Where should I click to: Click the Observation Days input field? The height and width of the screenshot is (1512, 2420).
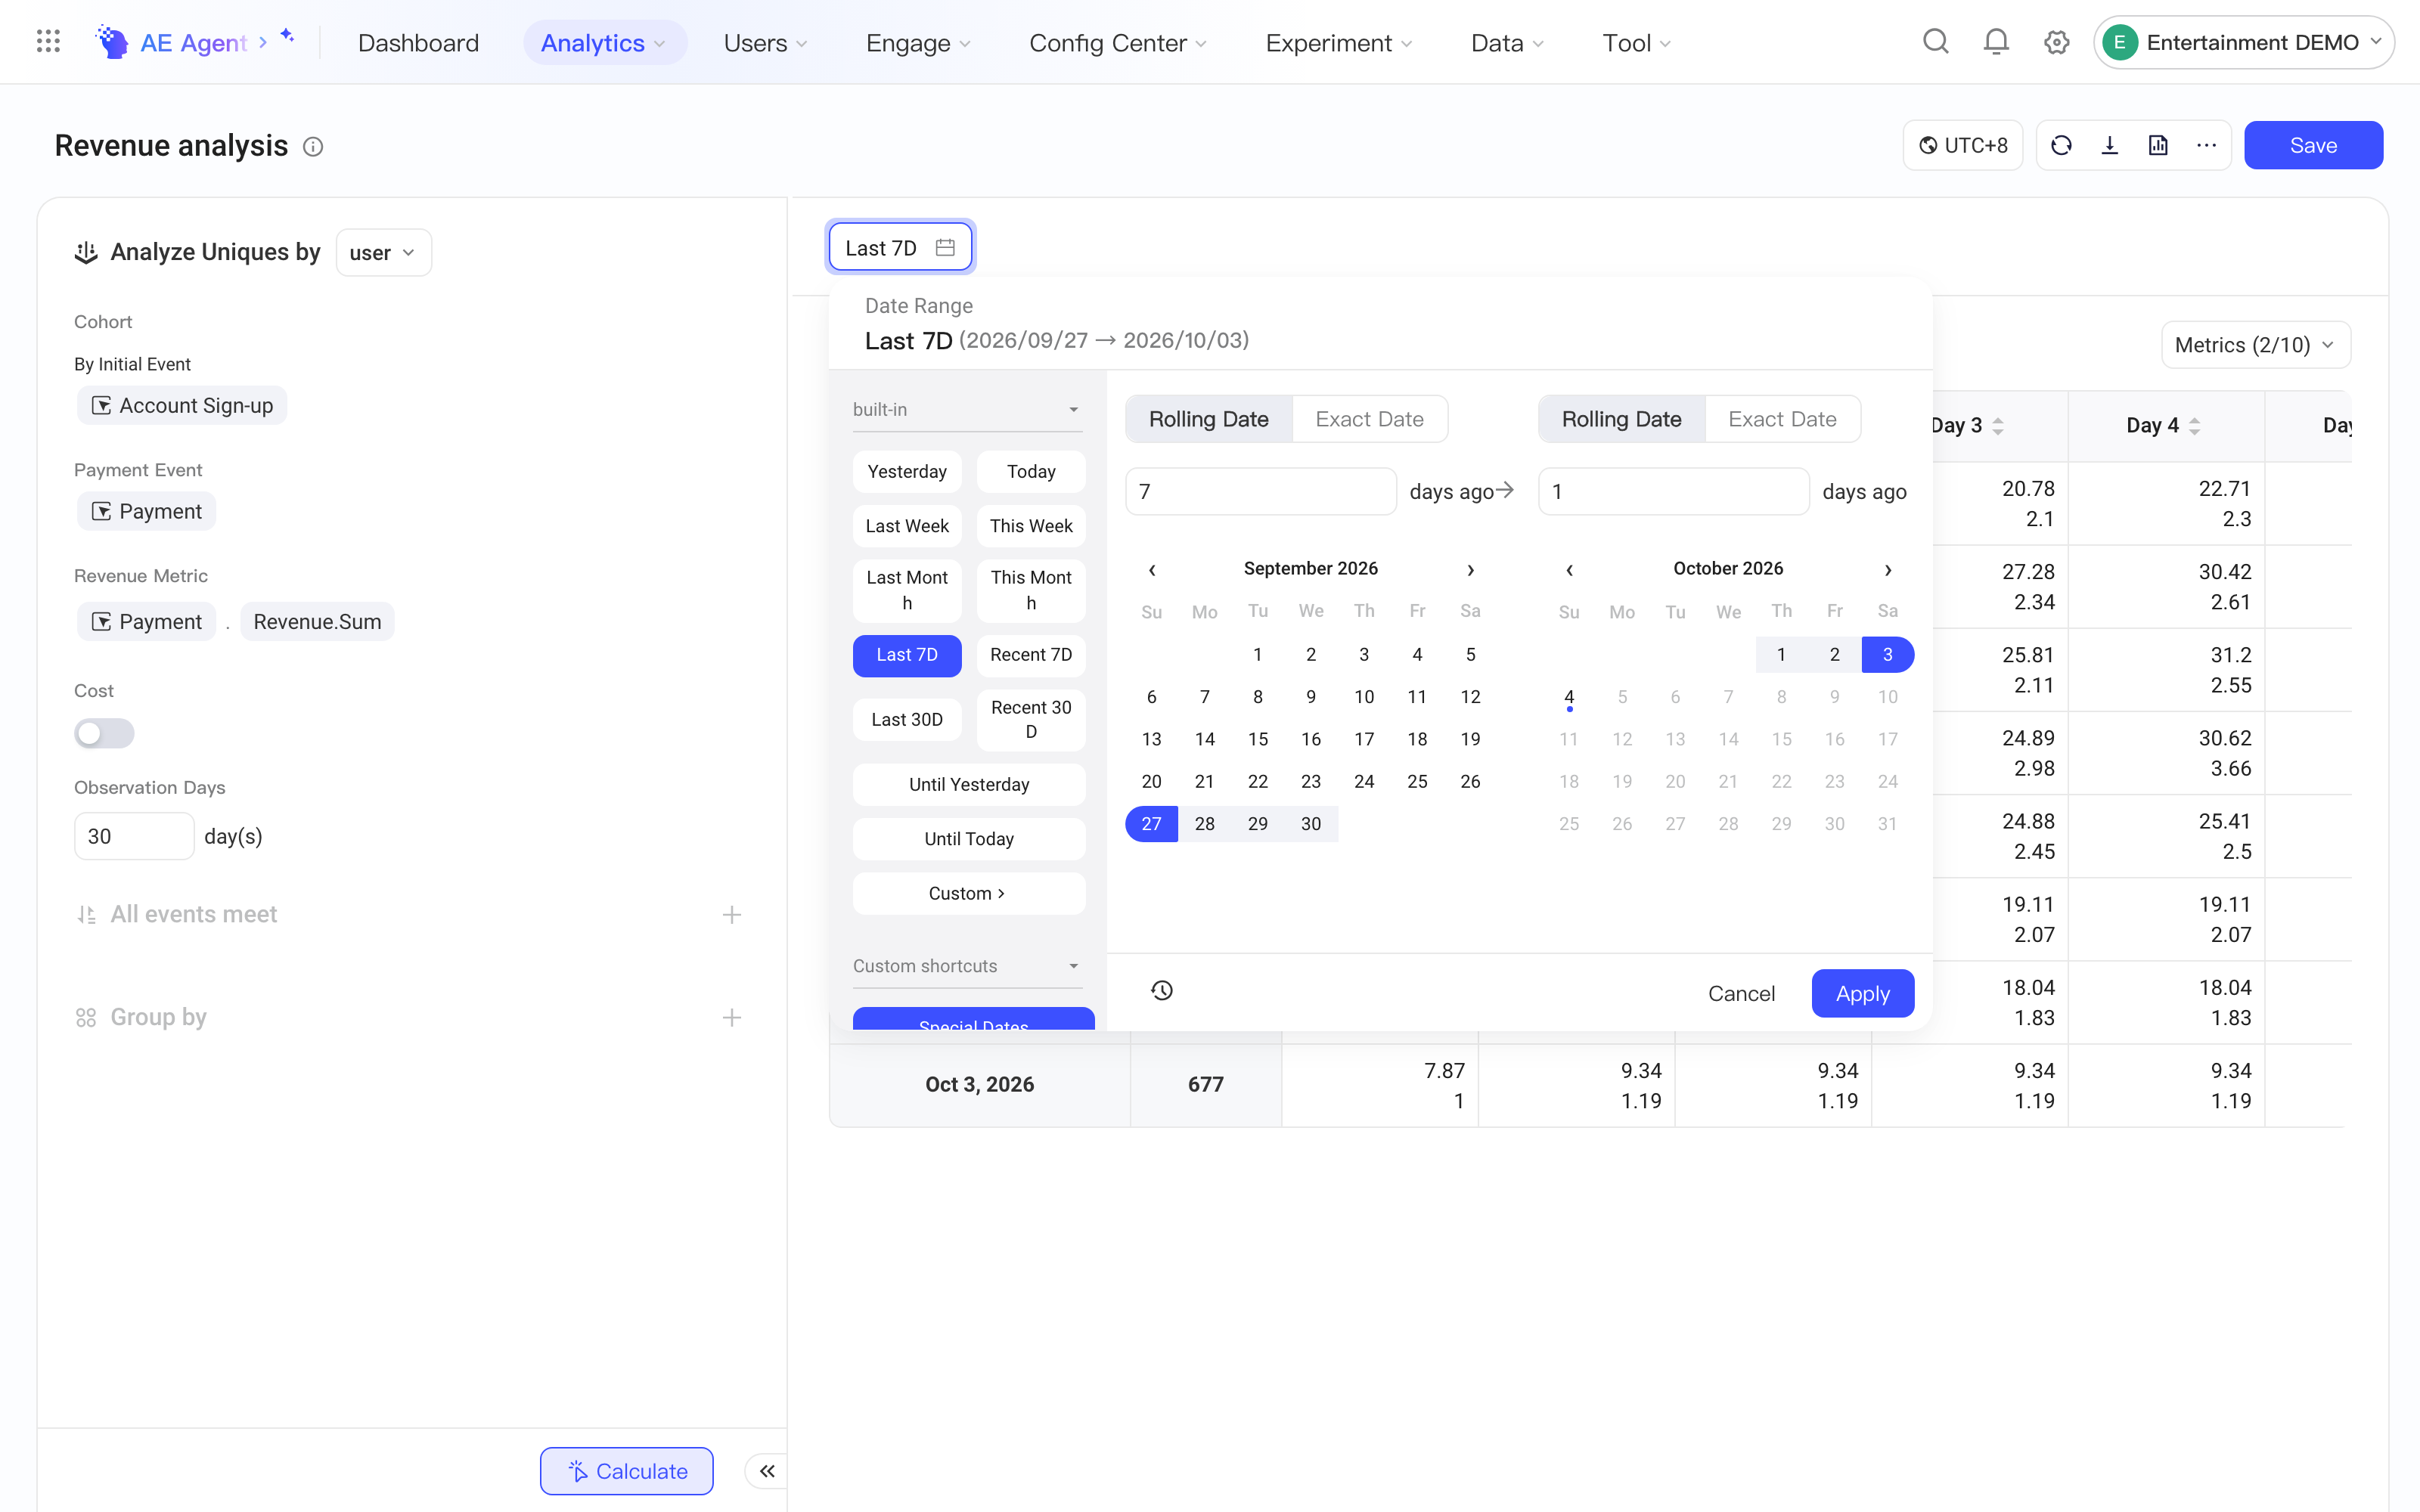(x=134, y=836)
